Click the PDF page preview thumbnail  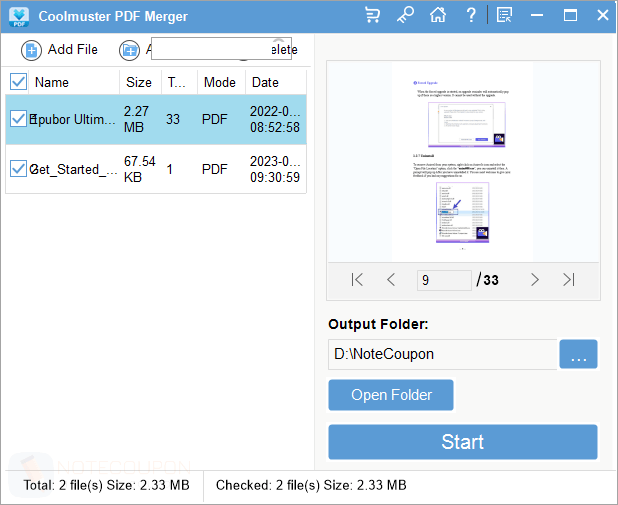coord(462,162)
